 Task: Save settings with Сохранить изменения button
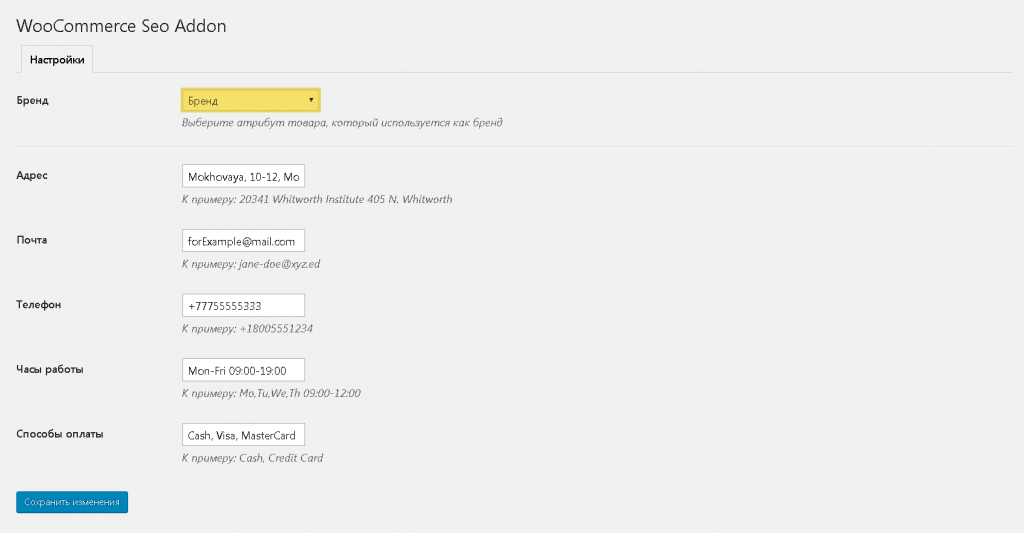72,502
